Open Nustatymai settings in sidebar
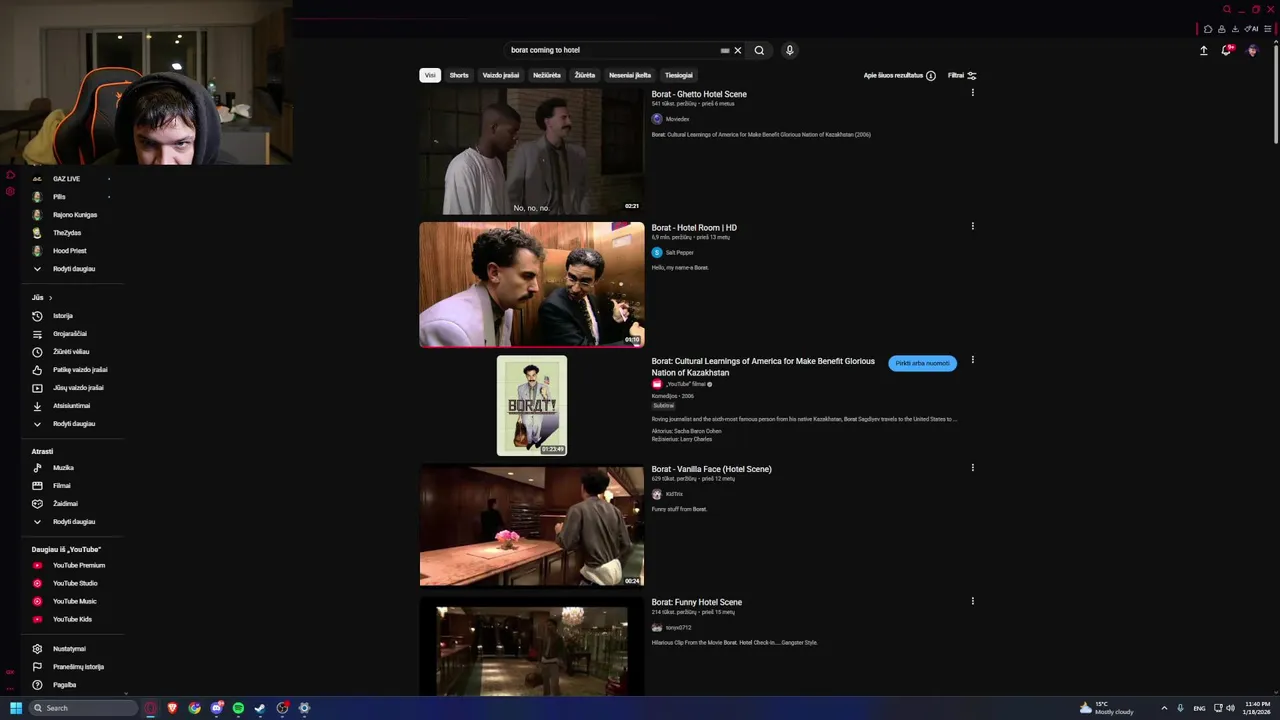This screenshot has width=1280, height=720. (70, 649)
